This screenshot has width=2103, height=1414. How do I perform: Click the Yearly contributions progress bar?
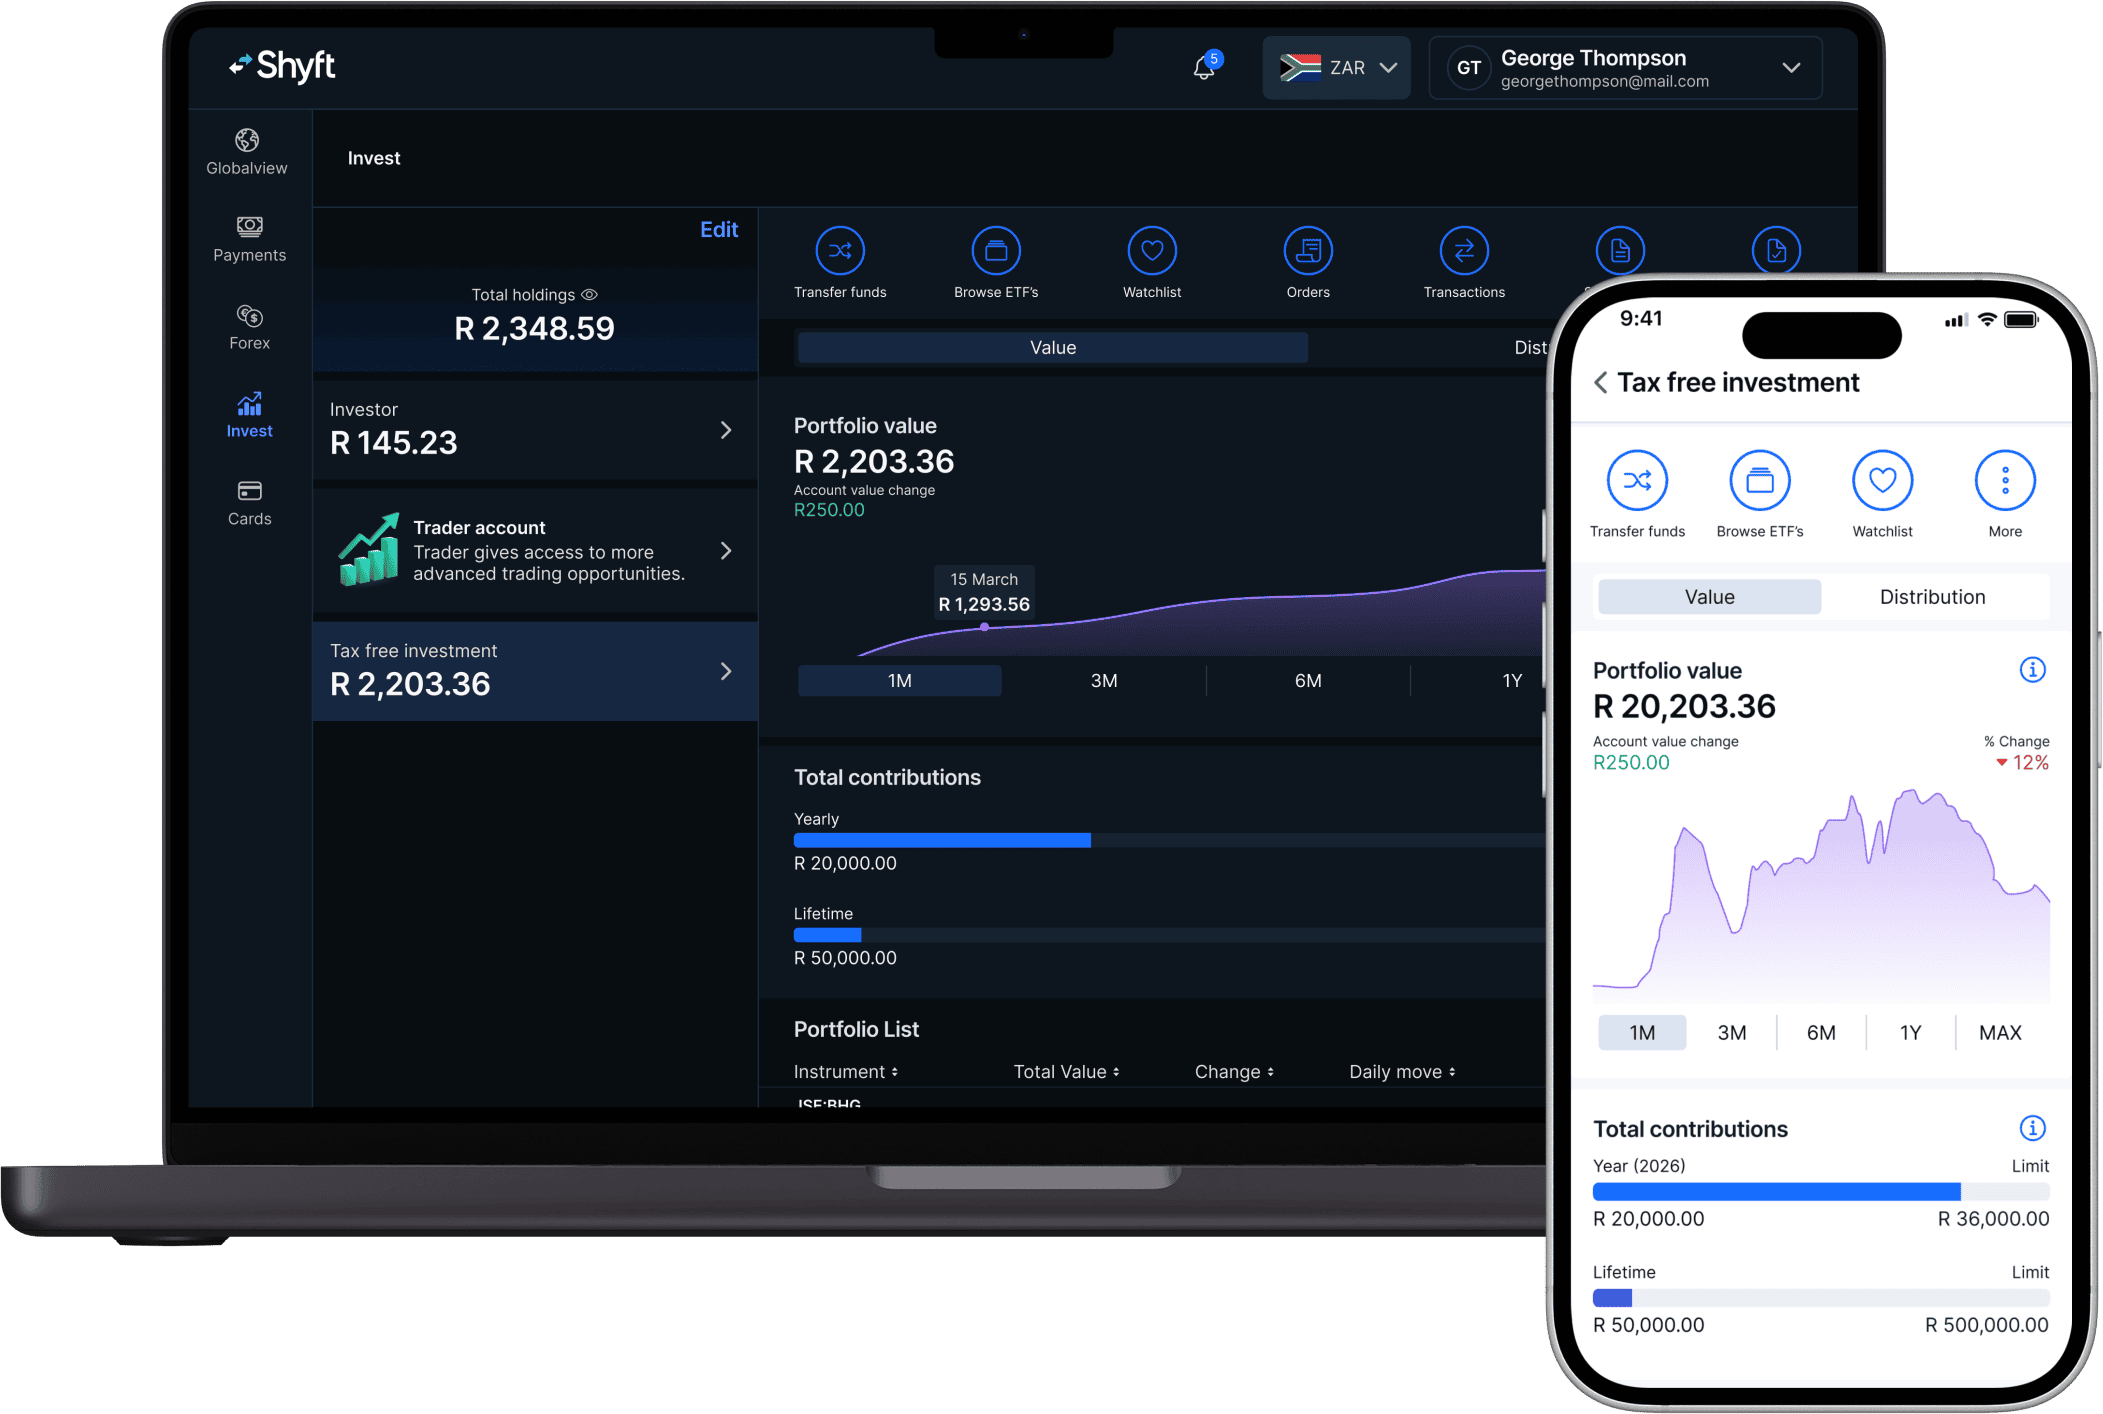[x=1170, y=840]
